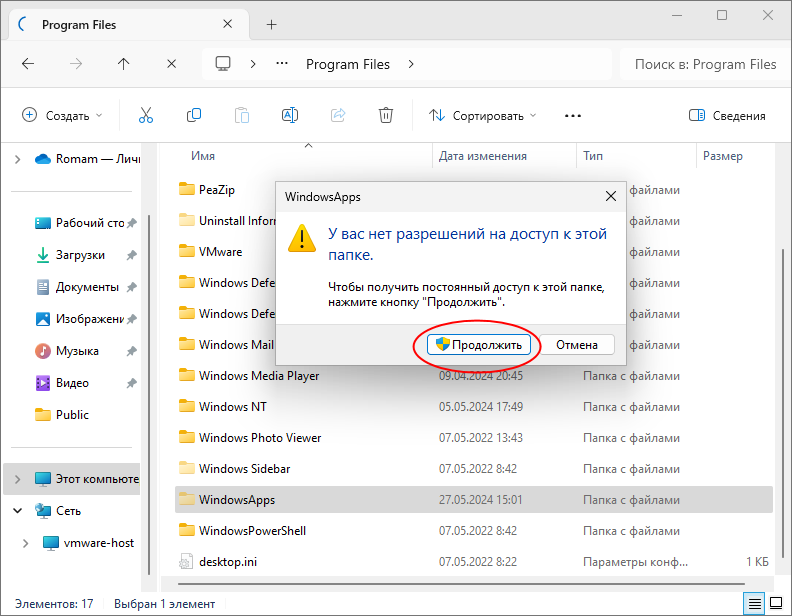Select the Windows NT folder
This screenshot has height=616, width=792.
click(x=223, y=406)
